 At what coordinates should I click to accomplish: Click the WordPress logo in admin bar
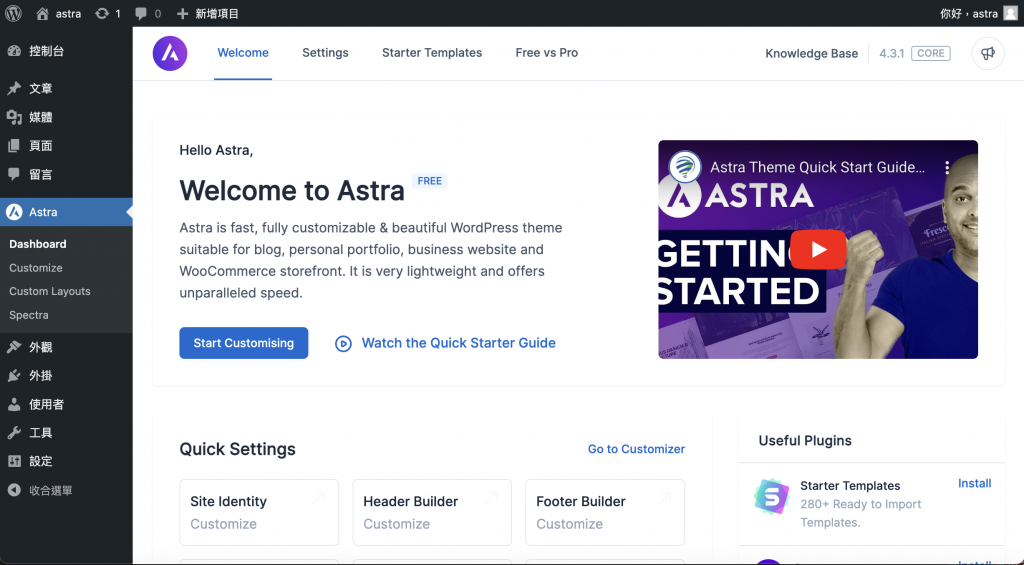pyautogui.click(x=13, y=13)
